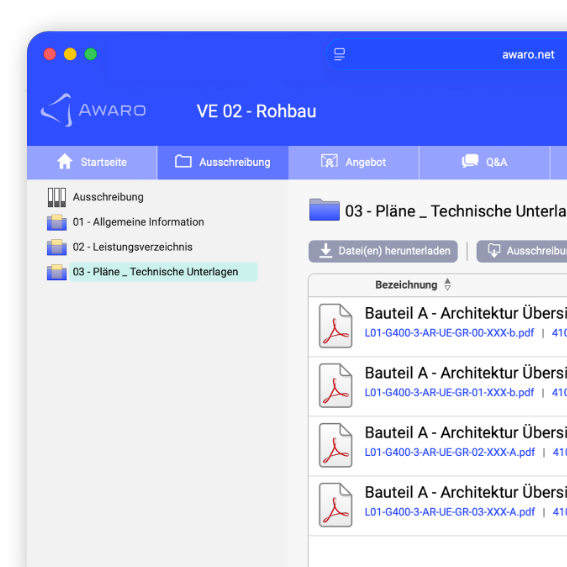The width and height of the screenshot is (567, 567).
Task: Click the site settings icon in address bar
Action: pyautogui.click(x=339, y=54)
